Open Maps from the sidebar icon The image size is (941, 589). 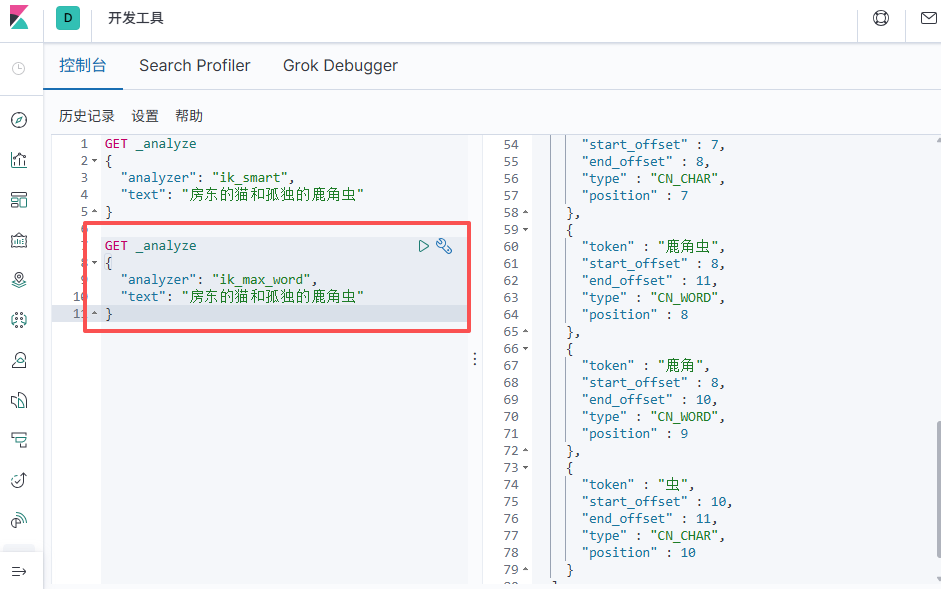(19, 280)
